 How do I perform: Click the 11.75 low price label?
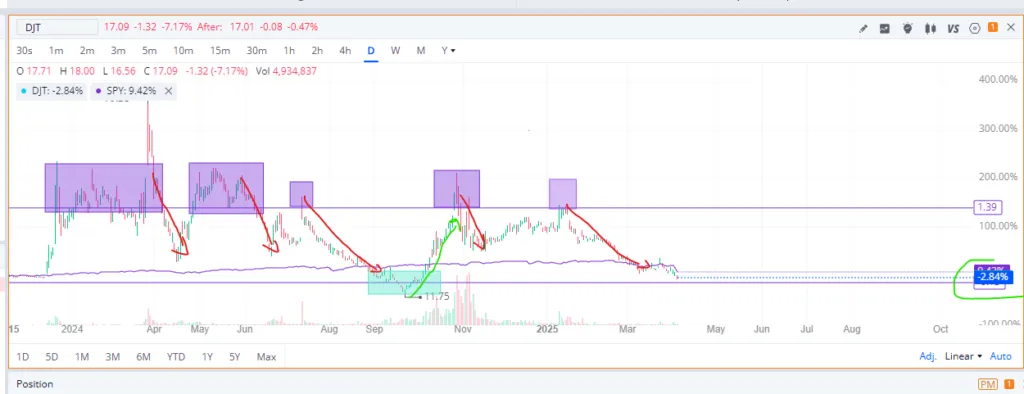coord(436,297)
